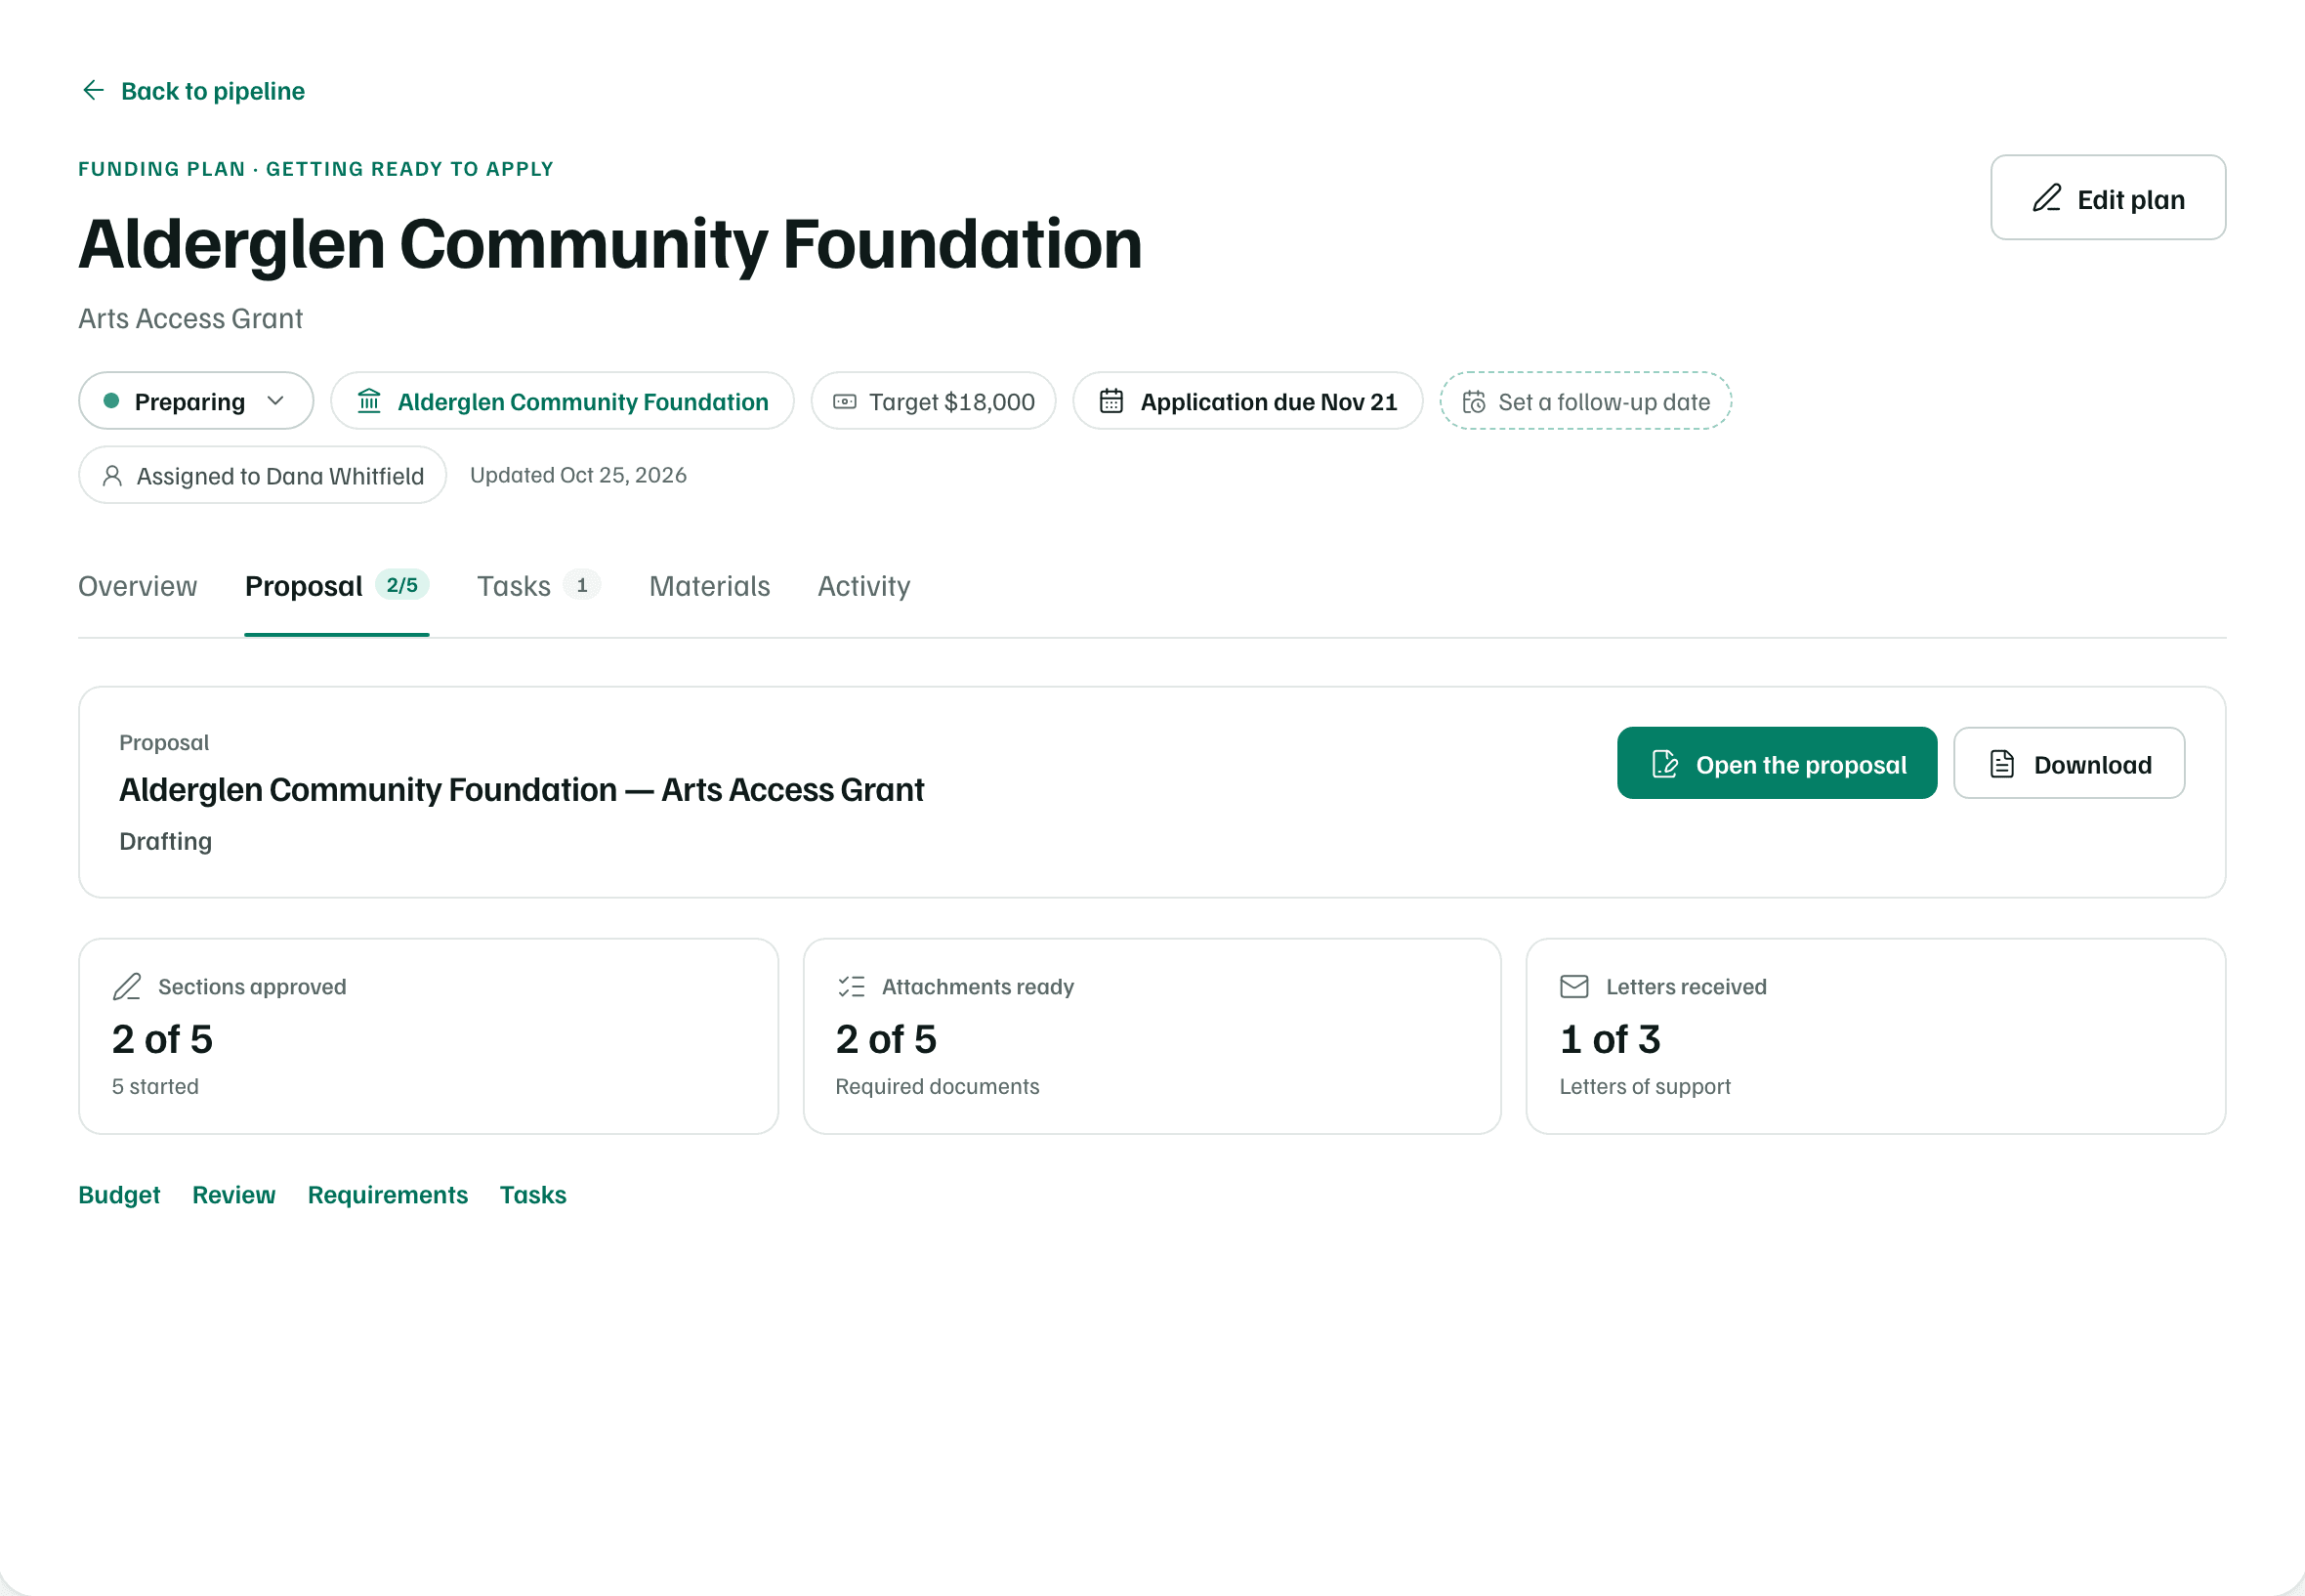This screenshot has width=2305, height=1596.
Task: Click the money icon beside Target $18,000
Action: [845, 402]
